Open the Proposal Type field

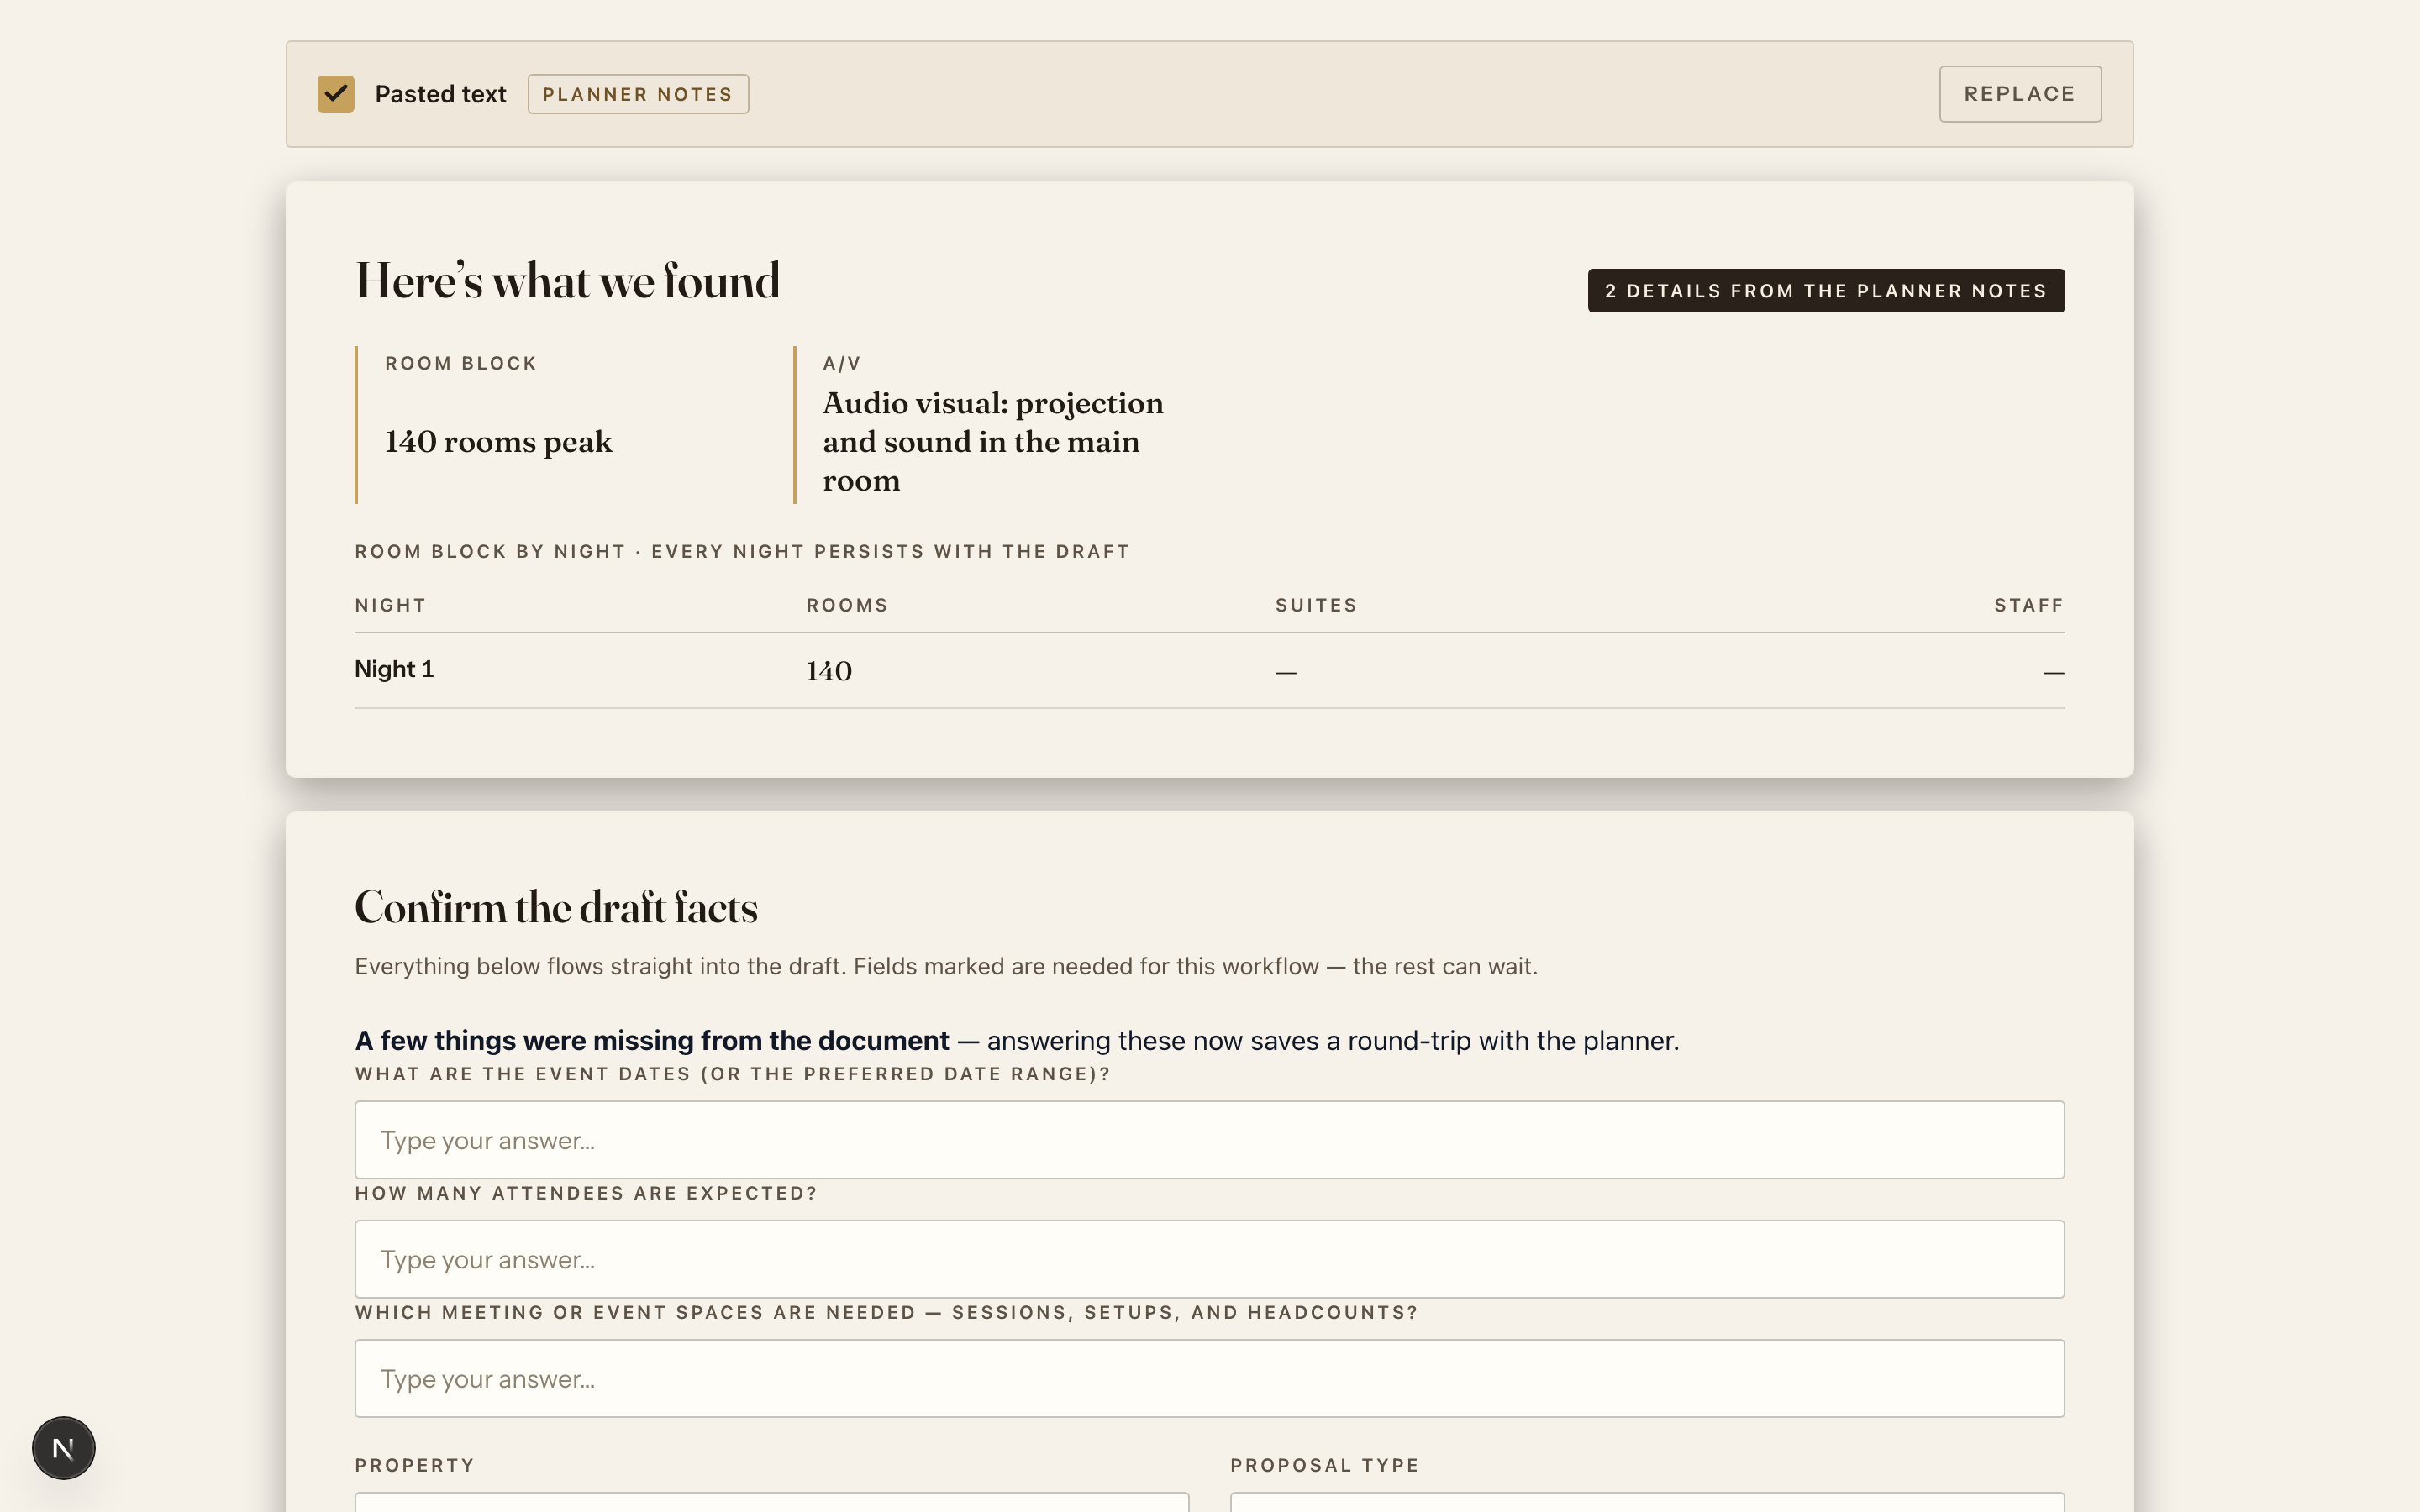1647,1502
